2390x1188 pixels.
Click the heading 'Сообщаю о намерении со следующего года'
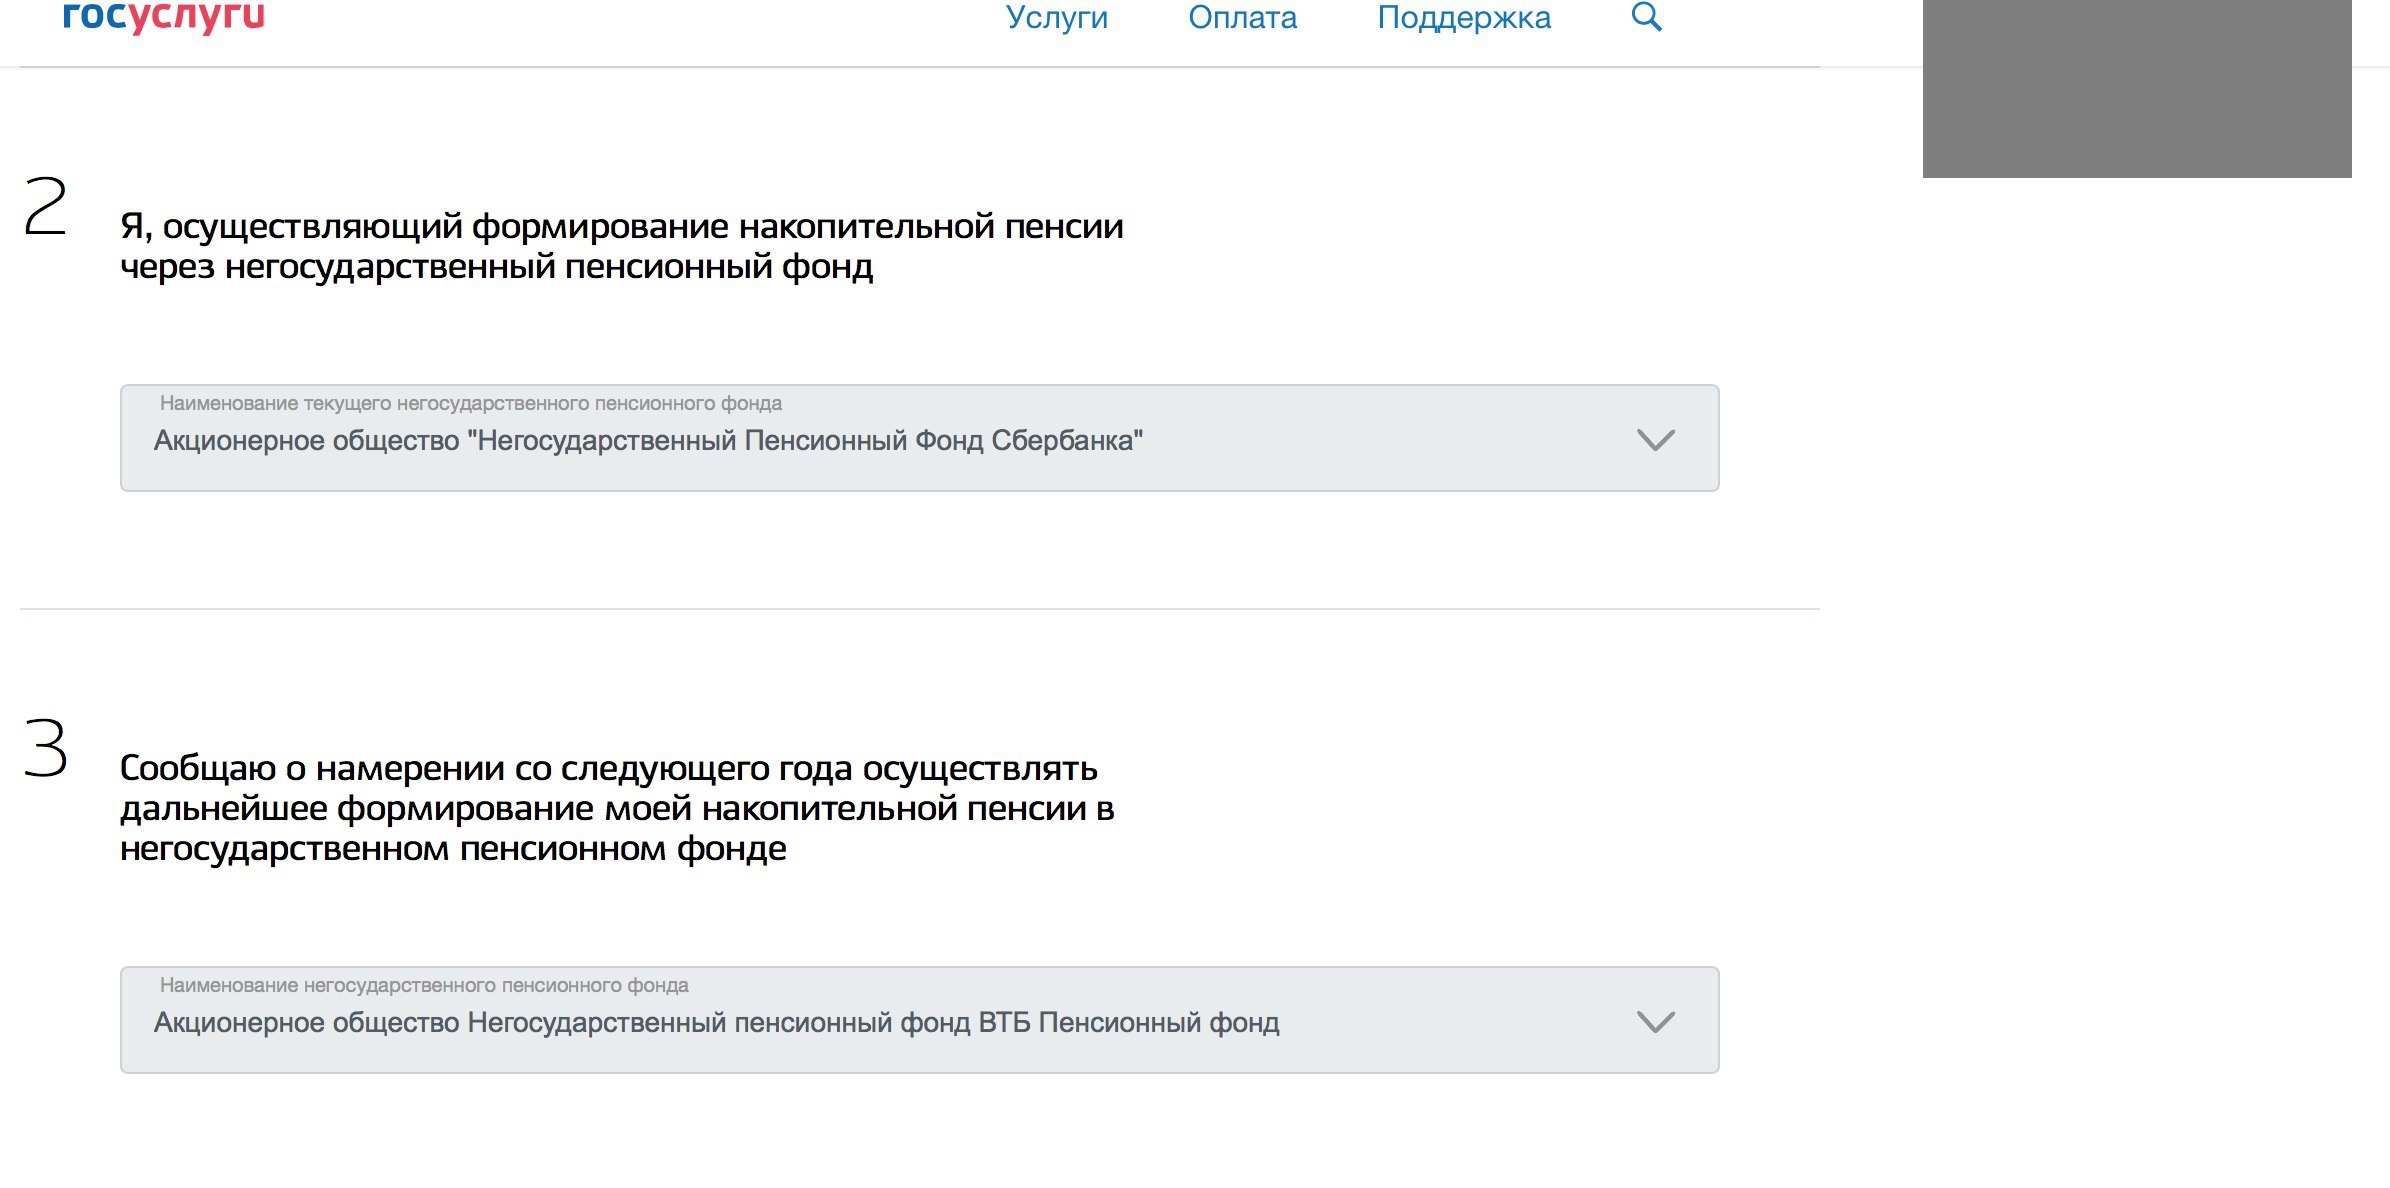608,768
